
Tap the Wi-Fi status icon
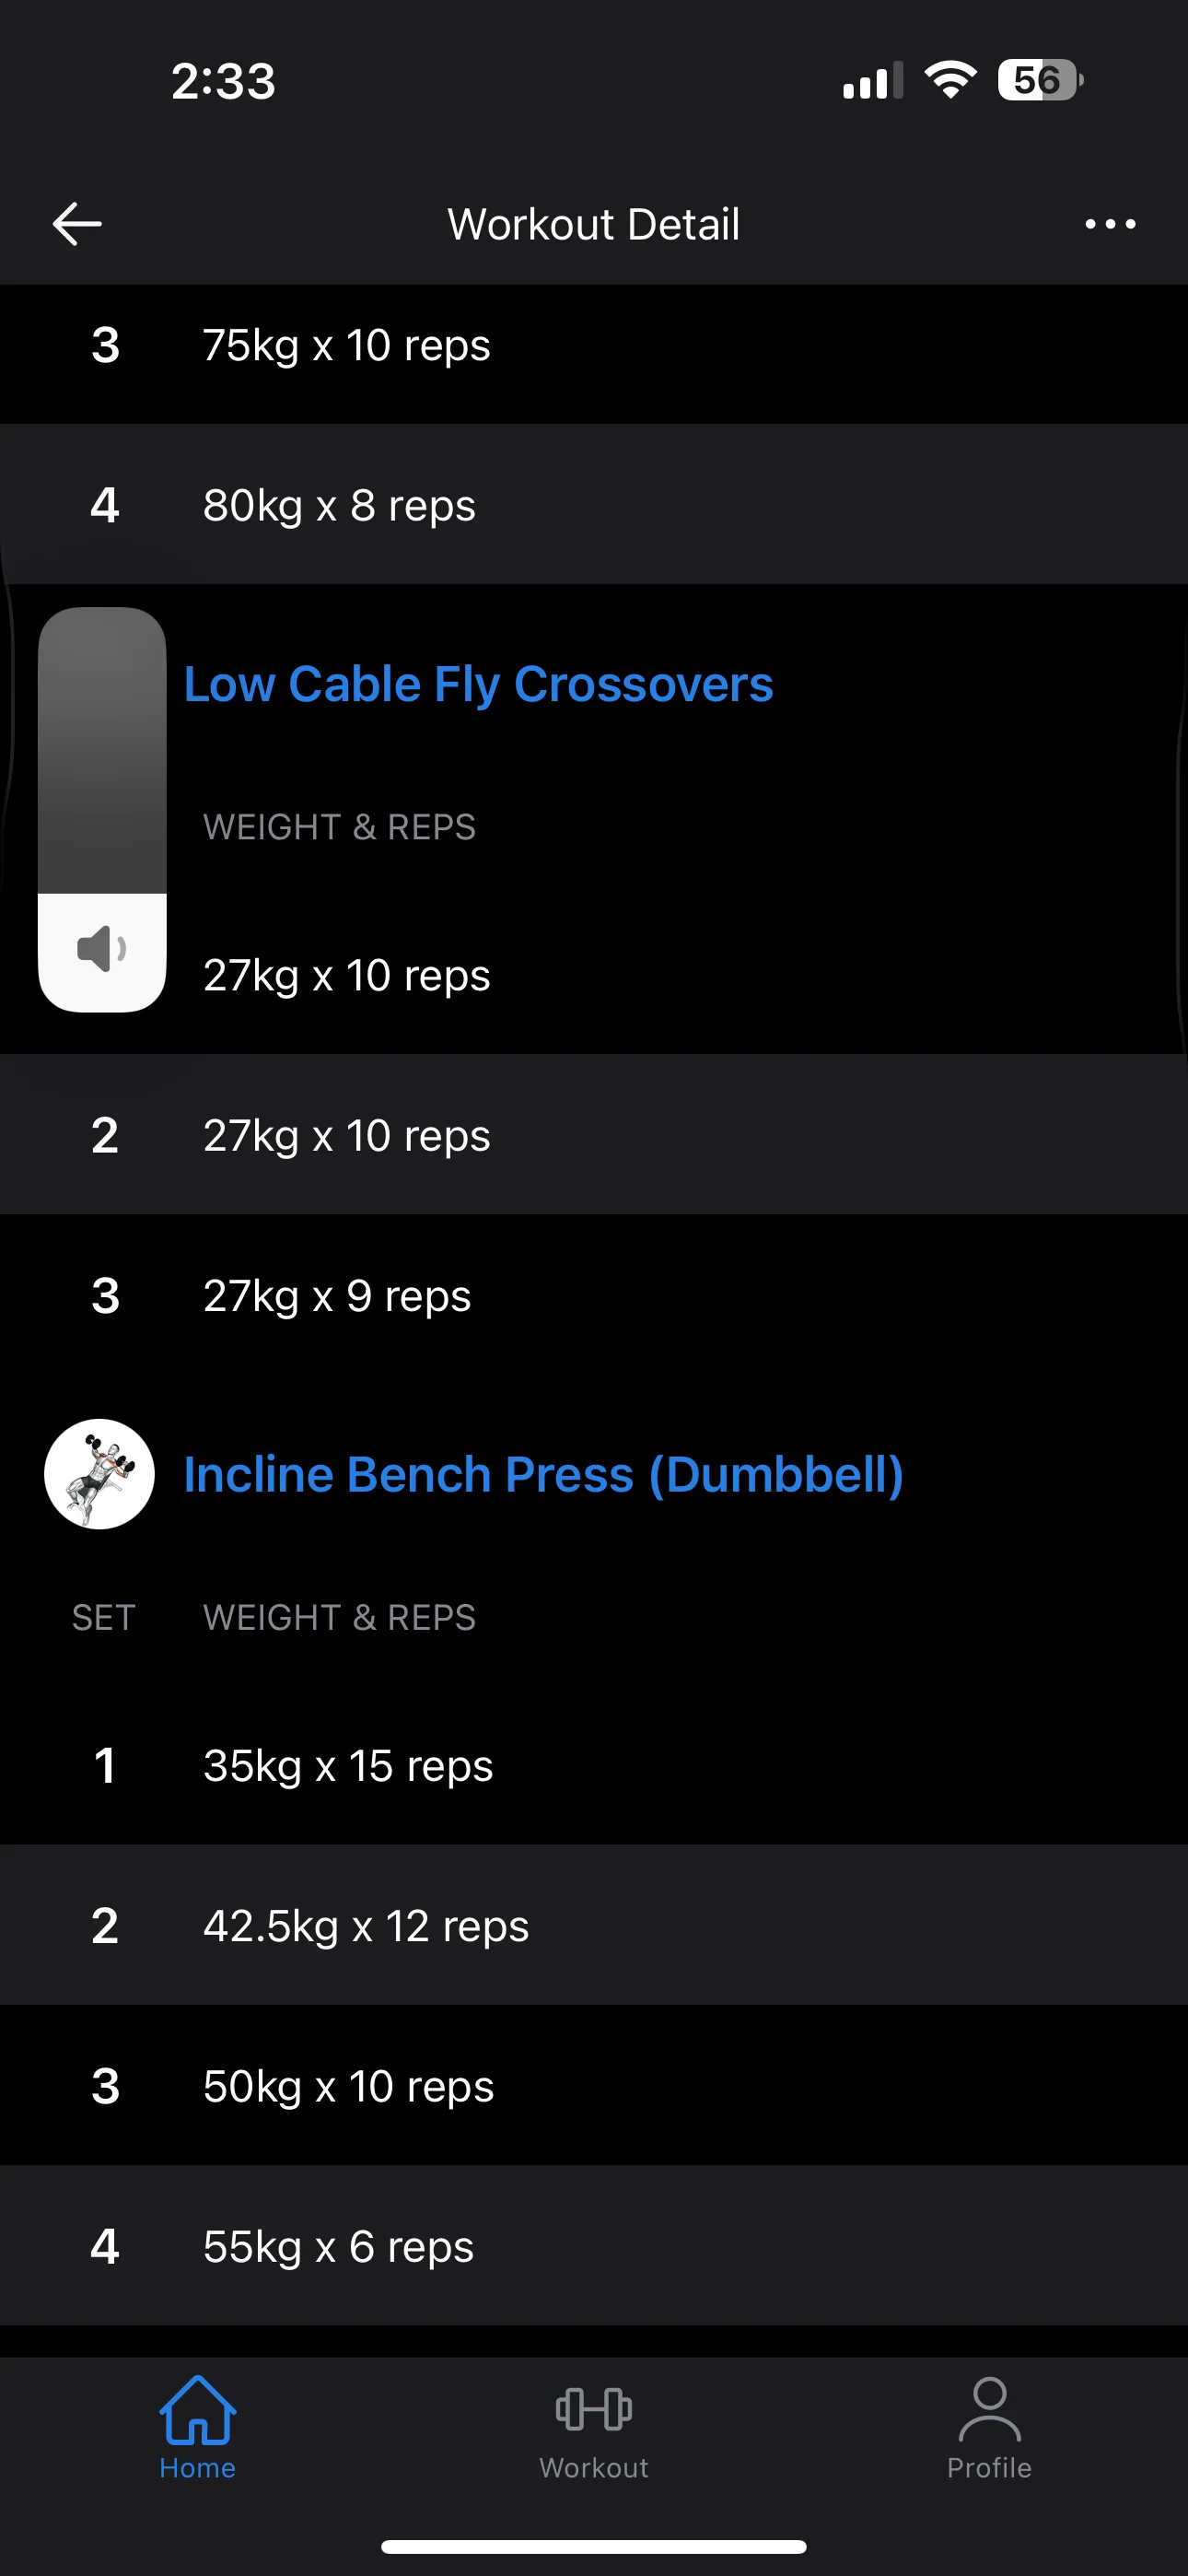[950, 80]
